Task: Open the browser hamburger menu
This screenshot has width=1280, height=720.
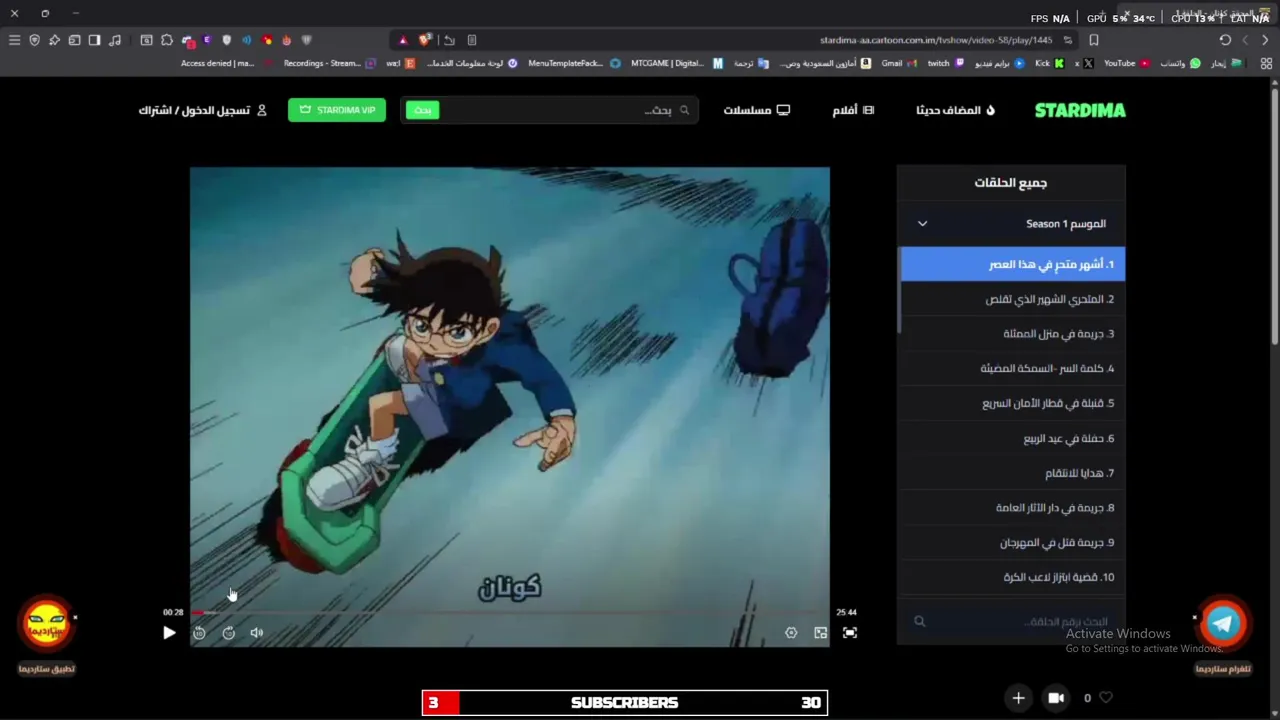Action: 14,40
